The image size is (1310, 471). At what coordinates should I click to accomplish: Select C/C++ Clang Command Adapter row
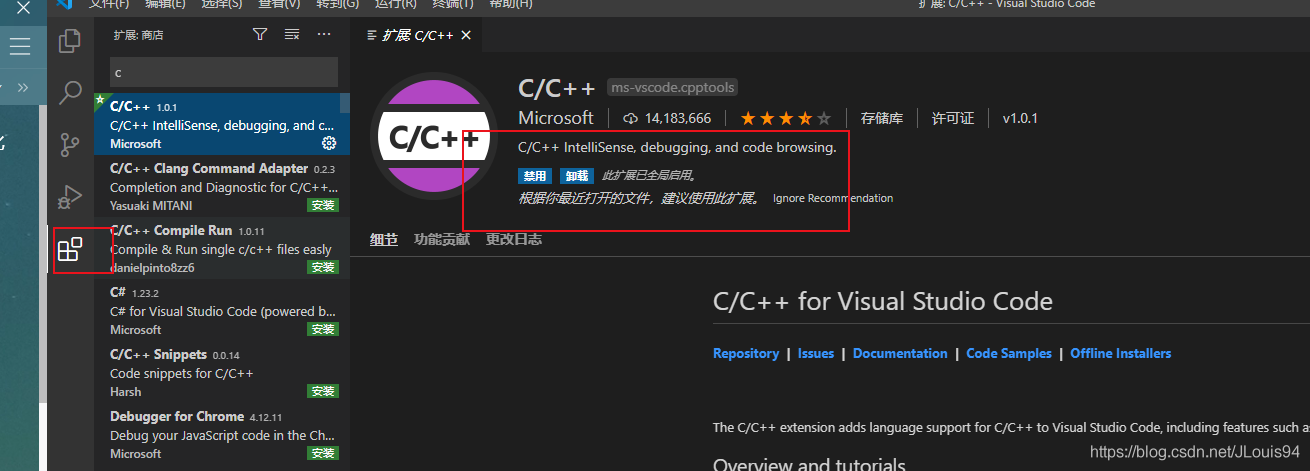point(222,186)
